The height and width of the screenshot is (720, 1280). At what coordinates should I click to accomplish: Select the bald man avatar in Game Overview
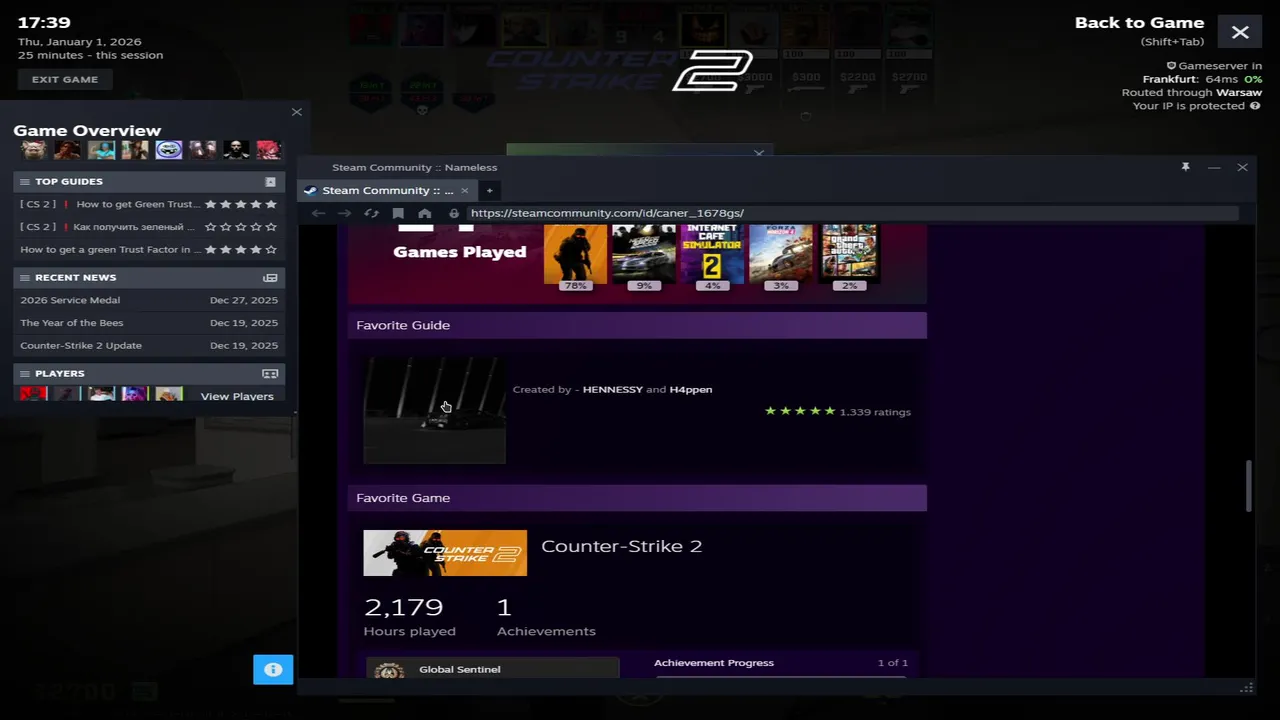pos(236,150)
